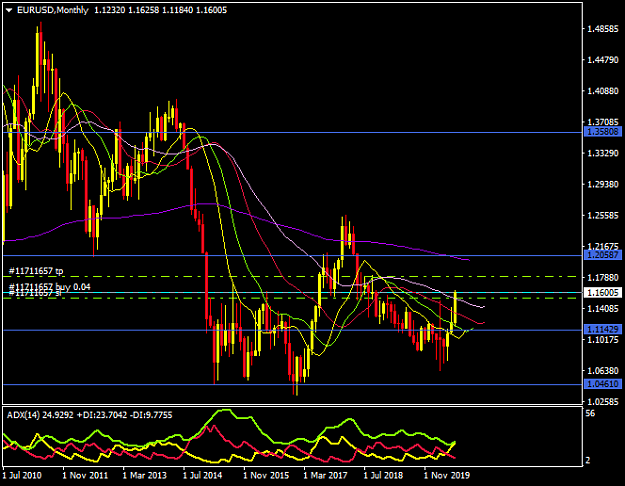Image resolution: width=625 pixels, height=486 pixels.
Task: Click the 1 Nov 2015 date label
Action: click(x=266, y=475)
